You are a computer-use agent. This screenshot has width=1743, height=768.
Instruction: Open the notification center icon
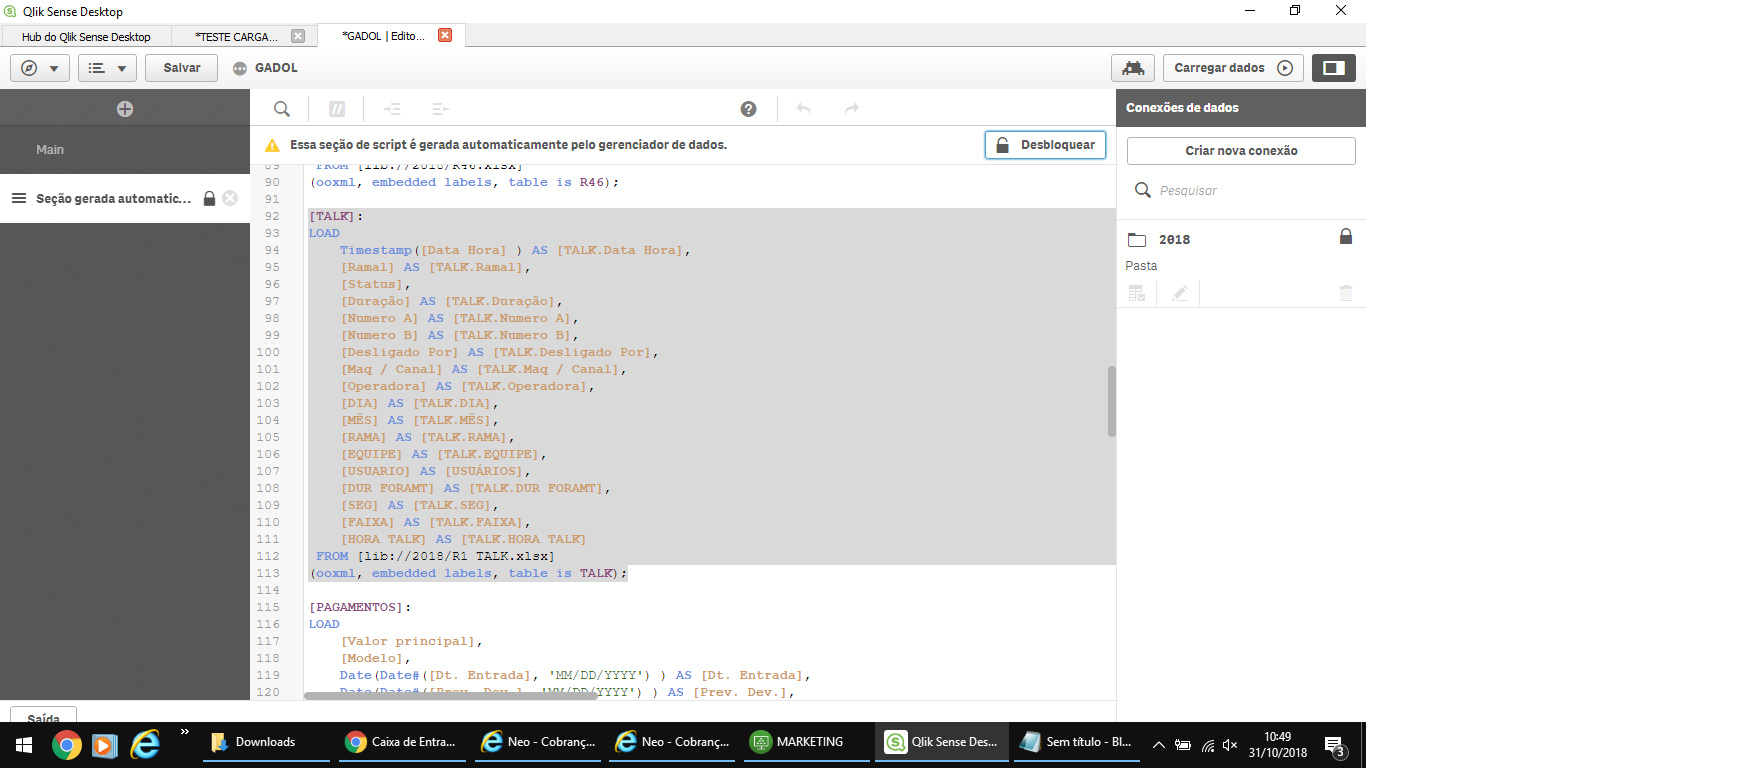1335,745
